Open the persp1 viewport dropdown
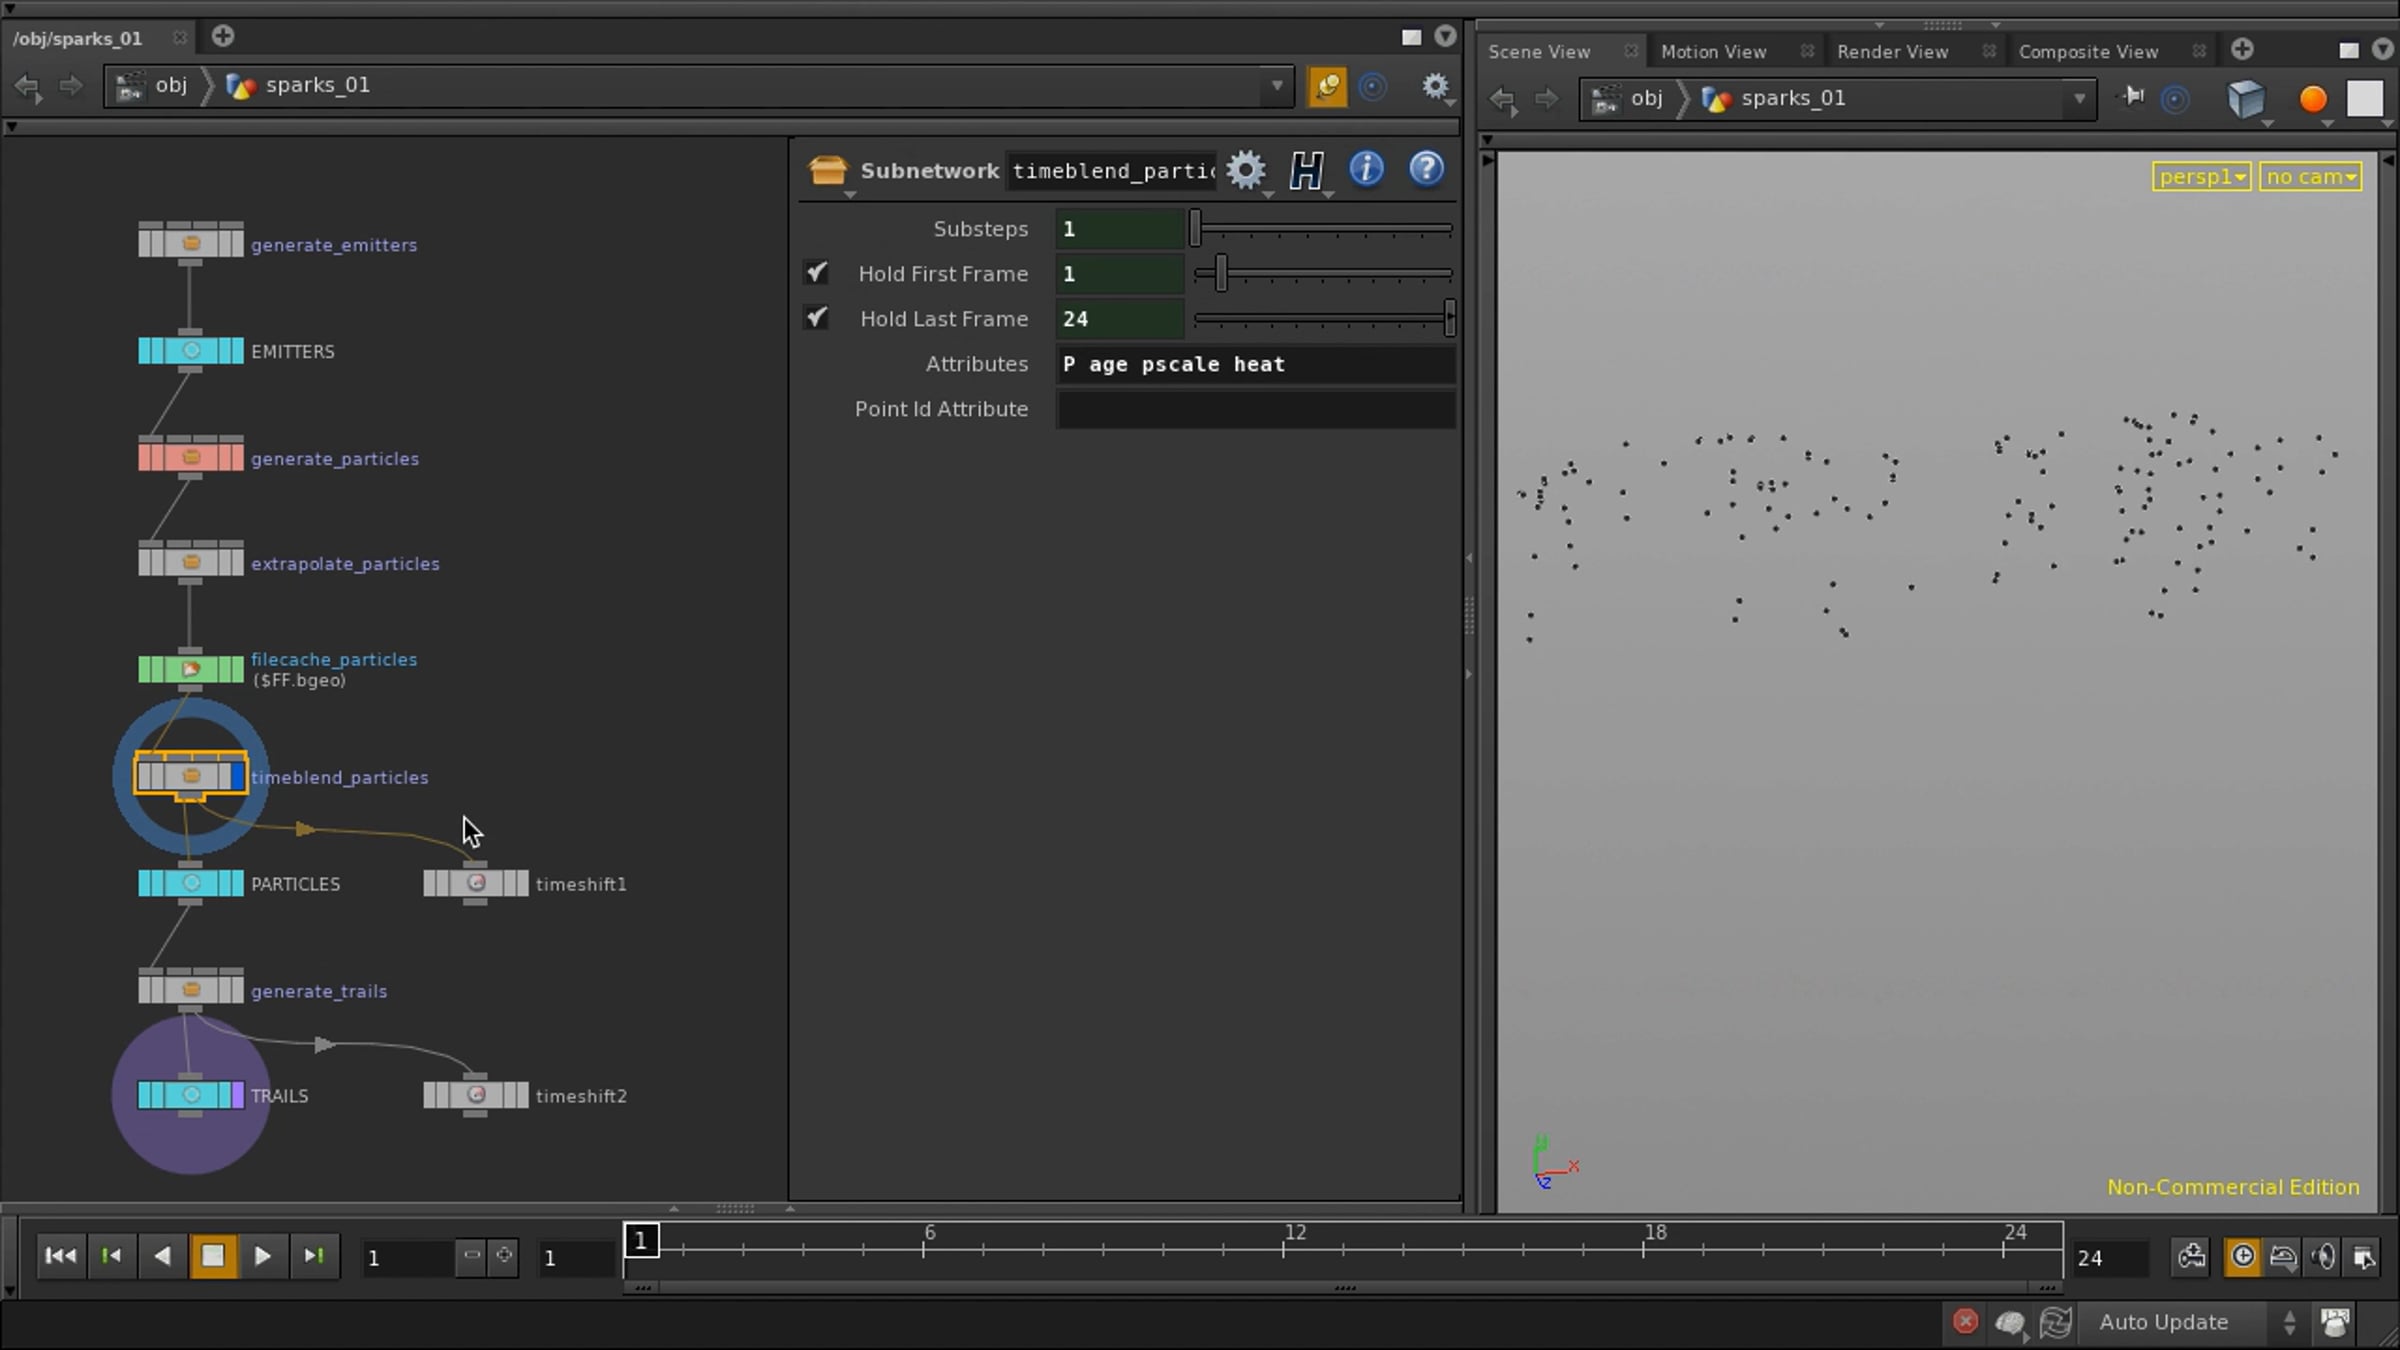Screen dimensions: 2400x1350 click(x=2201, y=177)
